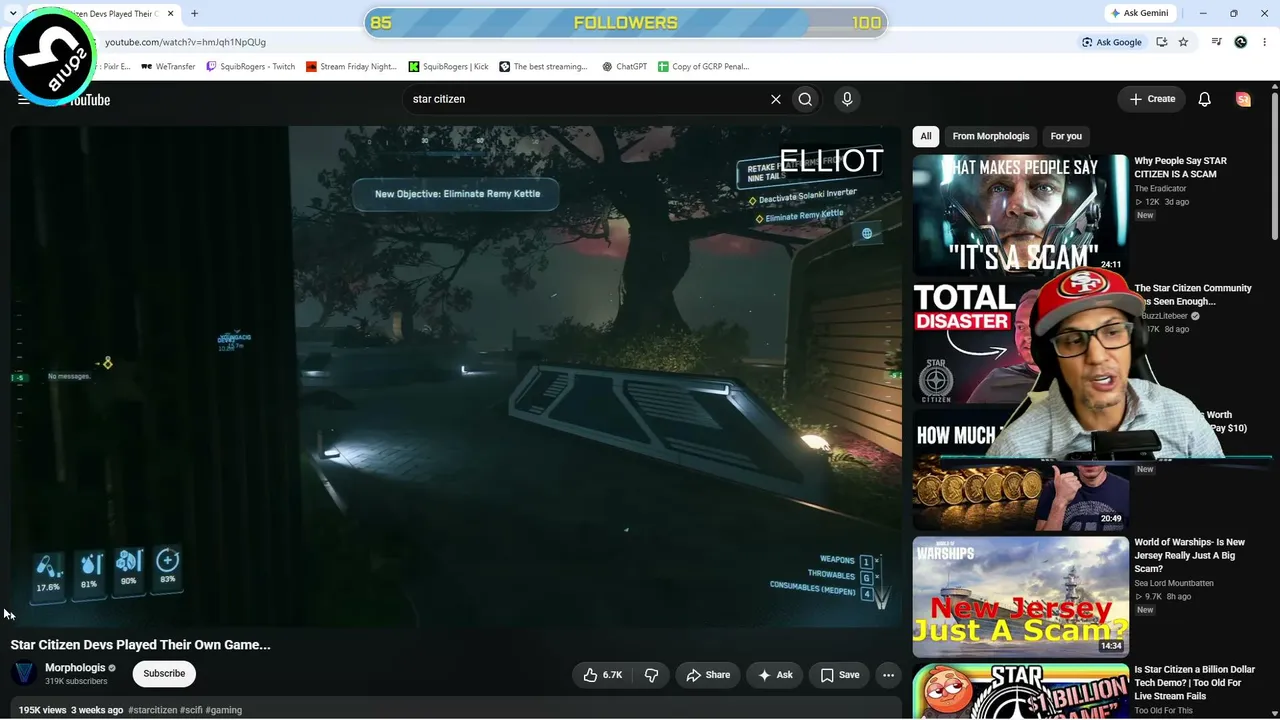Viewport: 1280px width, 720px height.
Task: Bookmark this page with the star icon
Action: point(1183,42)
